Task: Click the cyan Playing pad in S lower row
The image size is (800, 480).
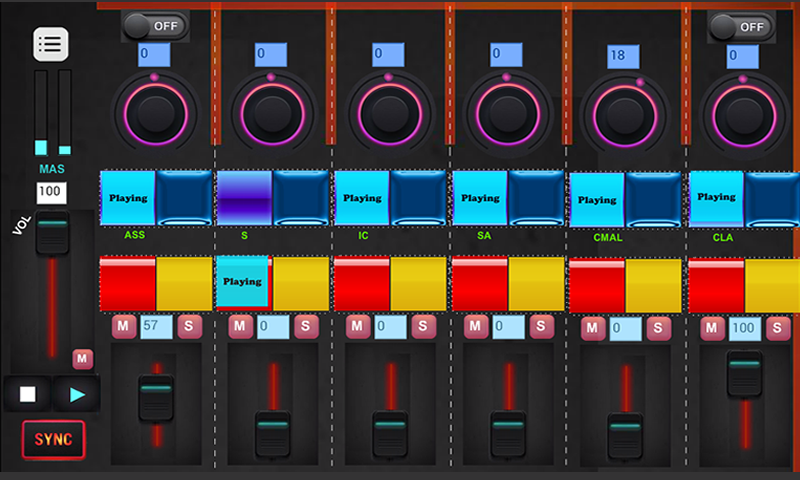Action: pos(242,282)
